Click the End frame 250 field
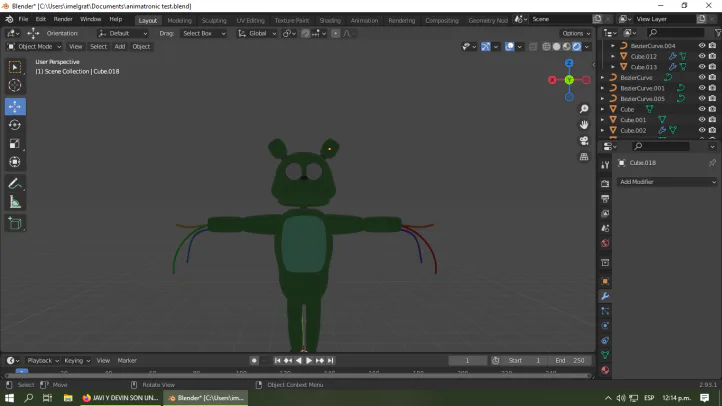 tap(570, 360)
